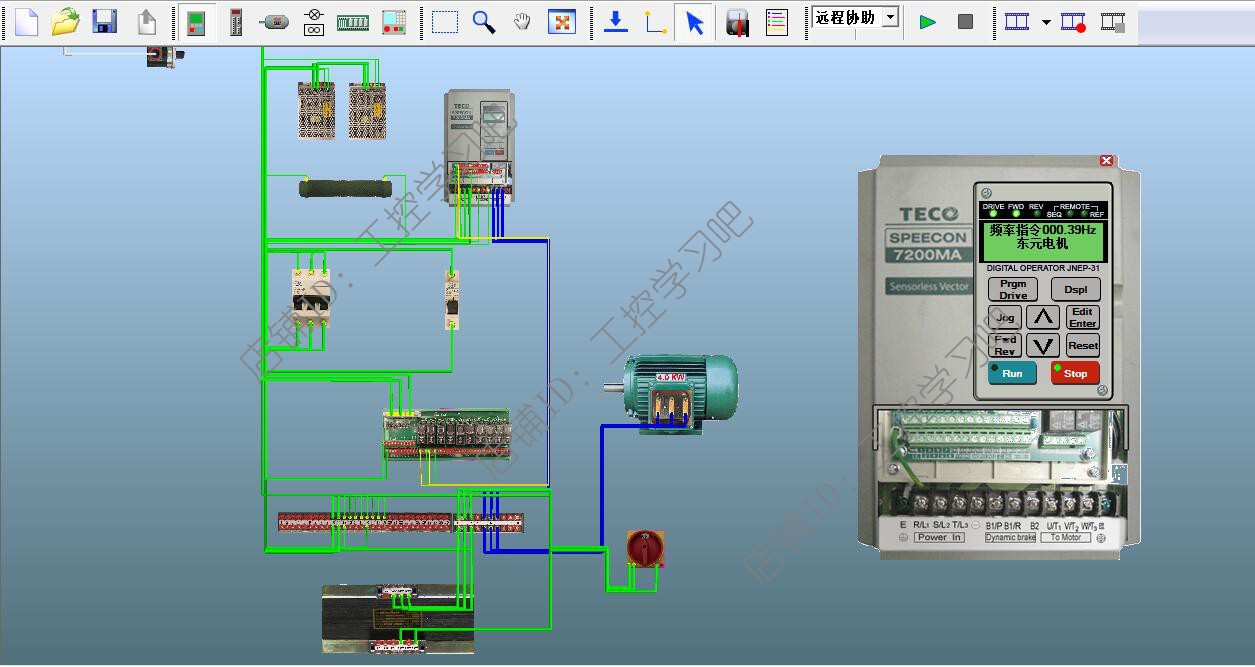Select the wire drawing tool
1255x667 pixels.
[655, 22]
